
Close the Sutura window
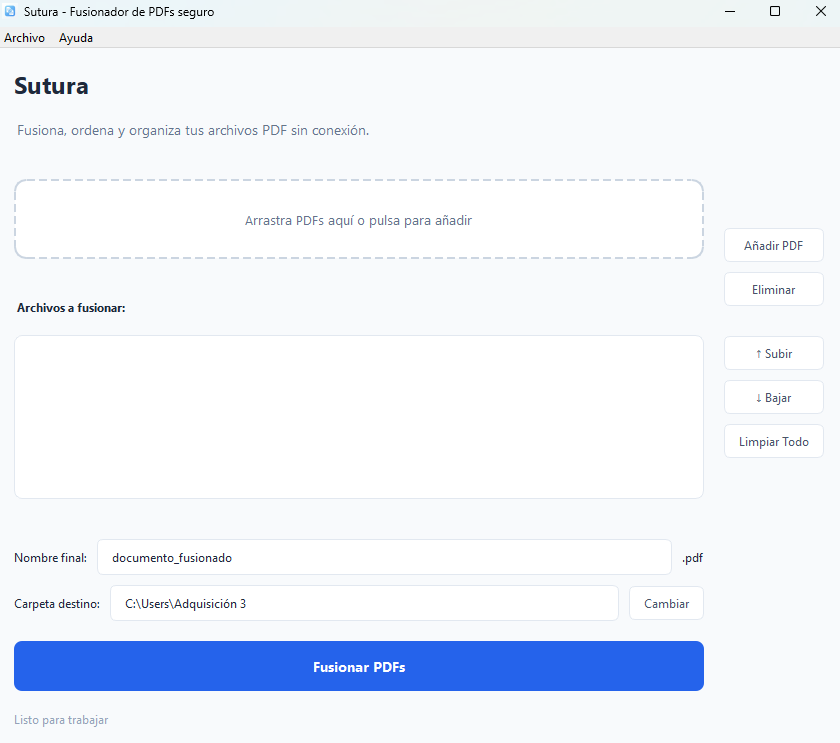coord(818,11)
